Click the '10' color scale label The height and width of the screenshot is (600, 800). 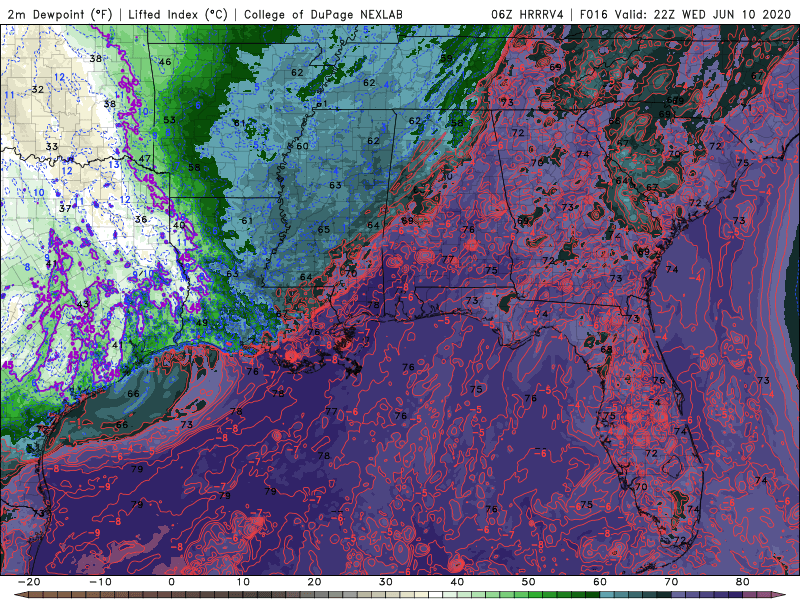[x=243, y=582]
